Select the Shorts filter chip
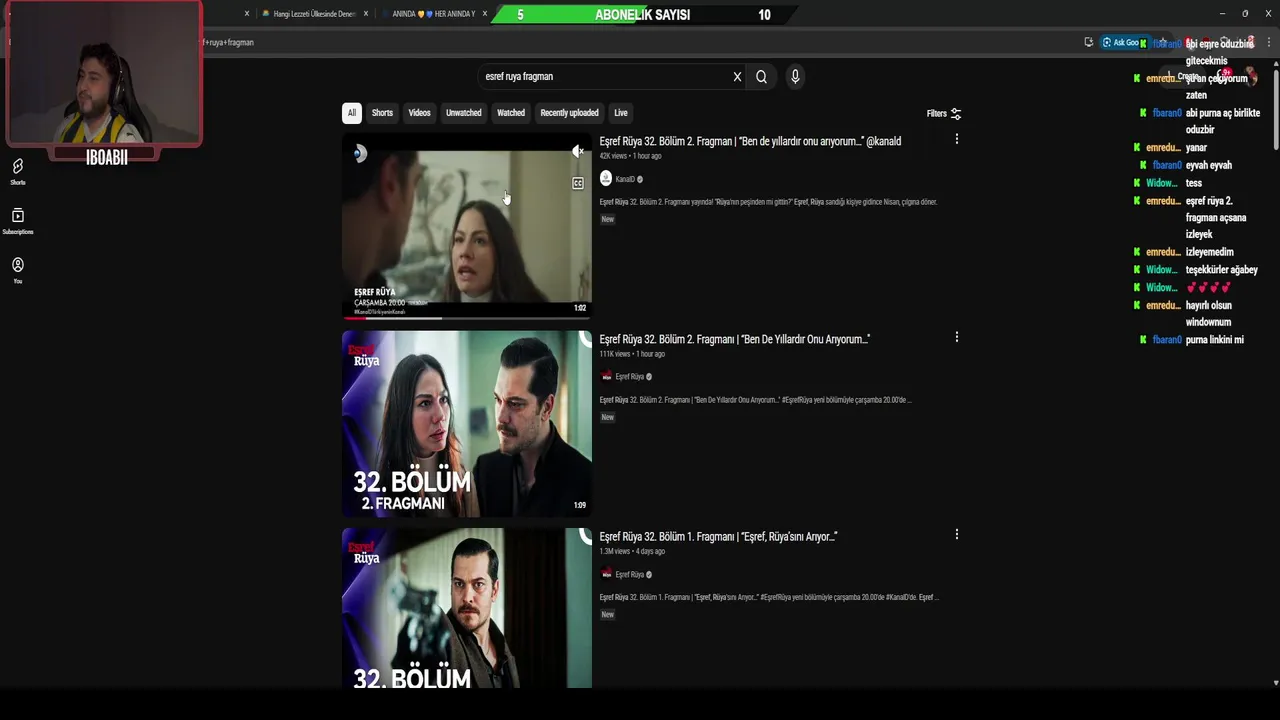The height and width of the screenshot is (720, 1280). [383, 113]
